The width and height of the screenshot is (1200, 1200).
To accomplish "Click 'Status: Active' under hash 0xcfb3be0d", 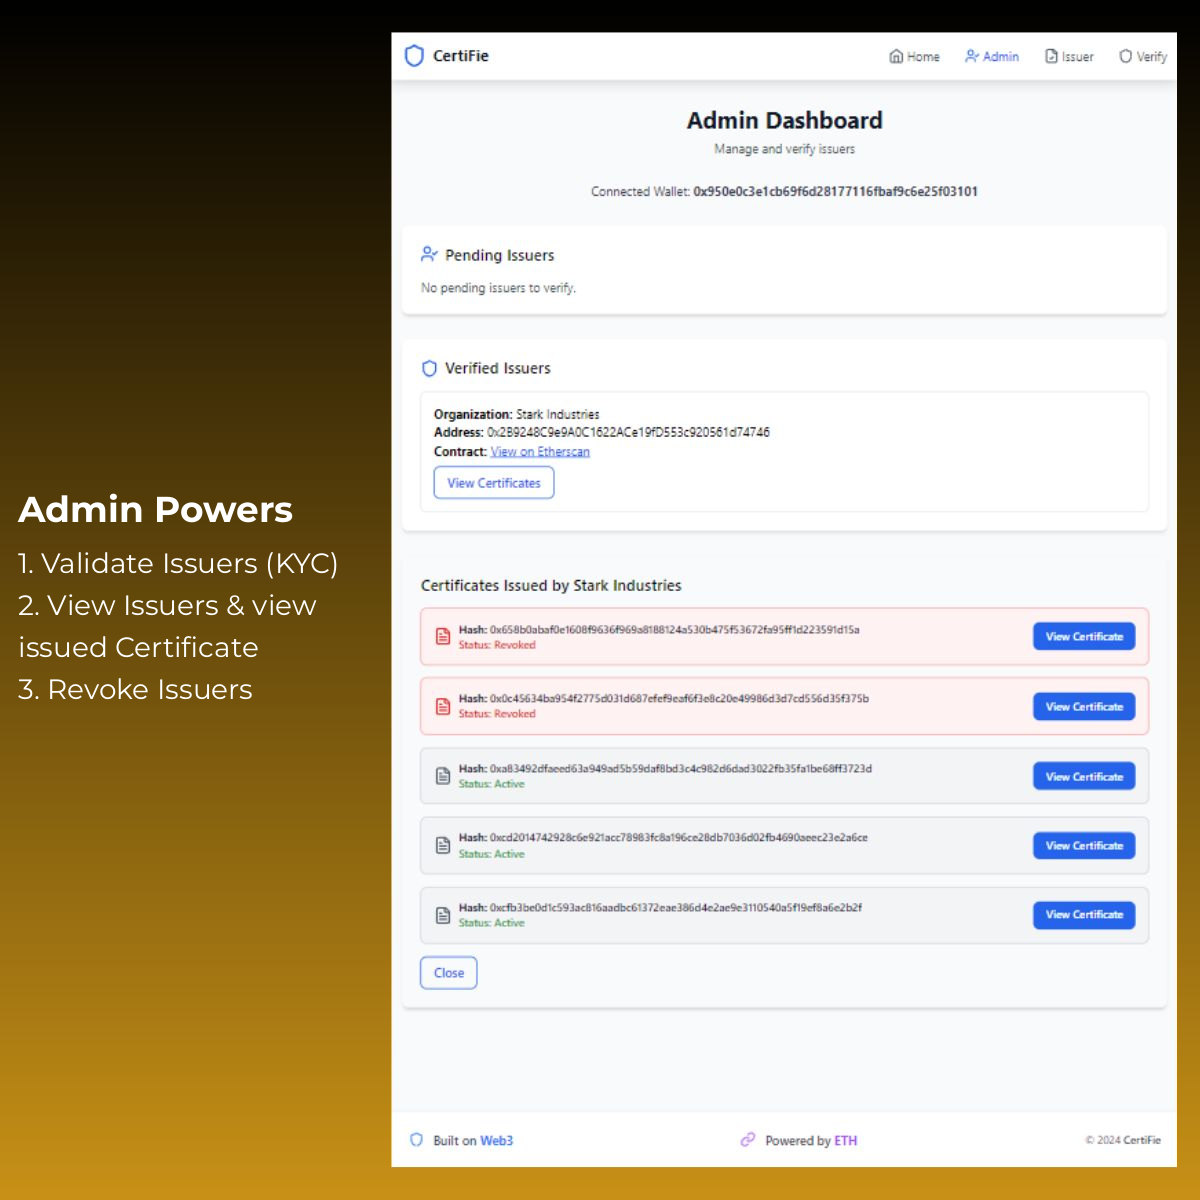I will click(x=492, y=923).
